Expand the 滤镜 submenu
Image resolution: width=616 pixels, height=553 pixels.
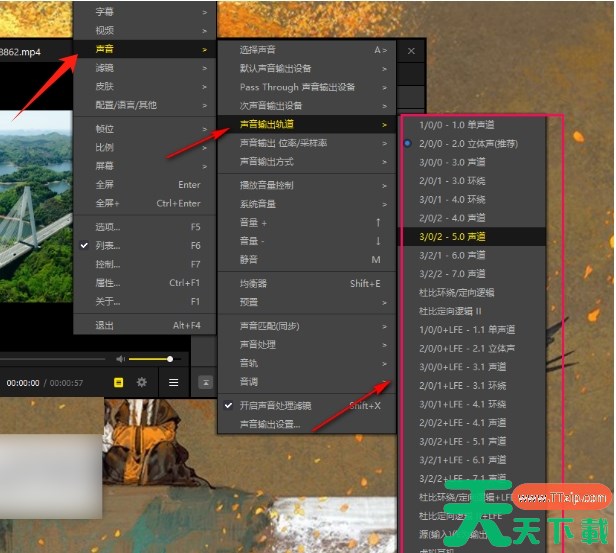[x=145, y=68]
